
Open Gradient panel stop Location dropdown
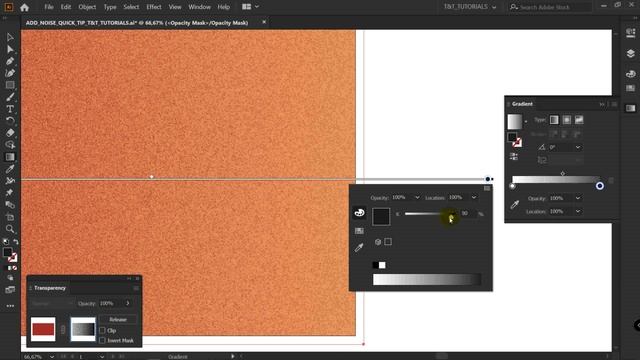click(x=578, y=211)
